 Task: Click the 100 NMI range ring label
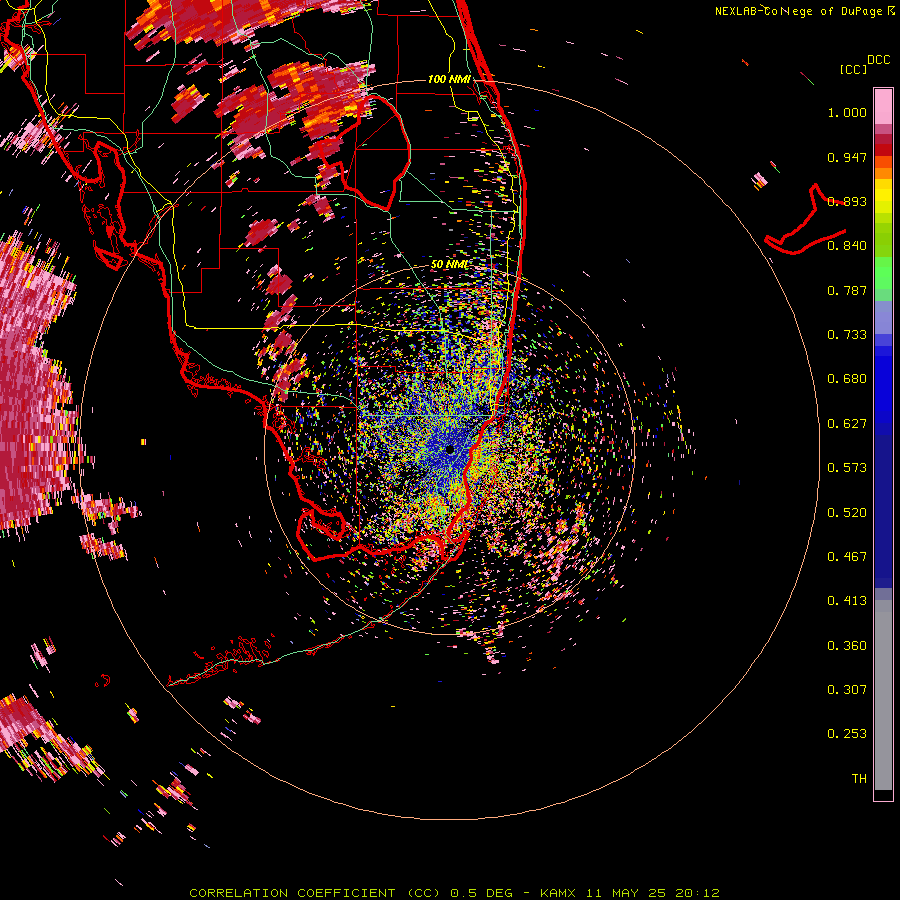tap(449, 79)
